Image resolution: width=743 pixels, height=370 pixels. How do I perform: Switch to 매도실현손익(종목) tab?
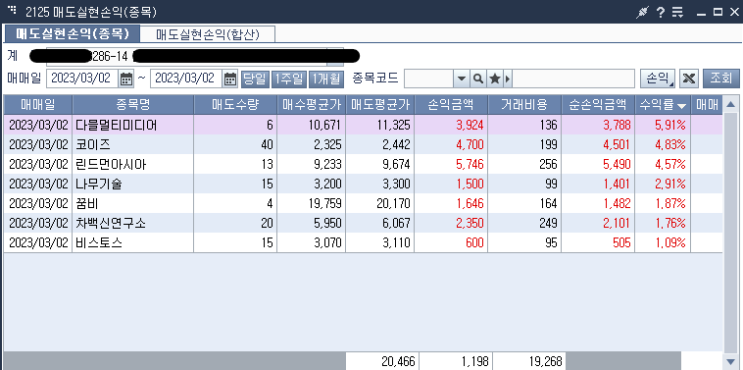click(72, 34)
